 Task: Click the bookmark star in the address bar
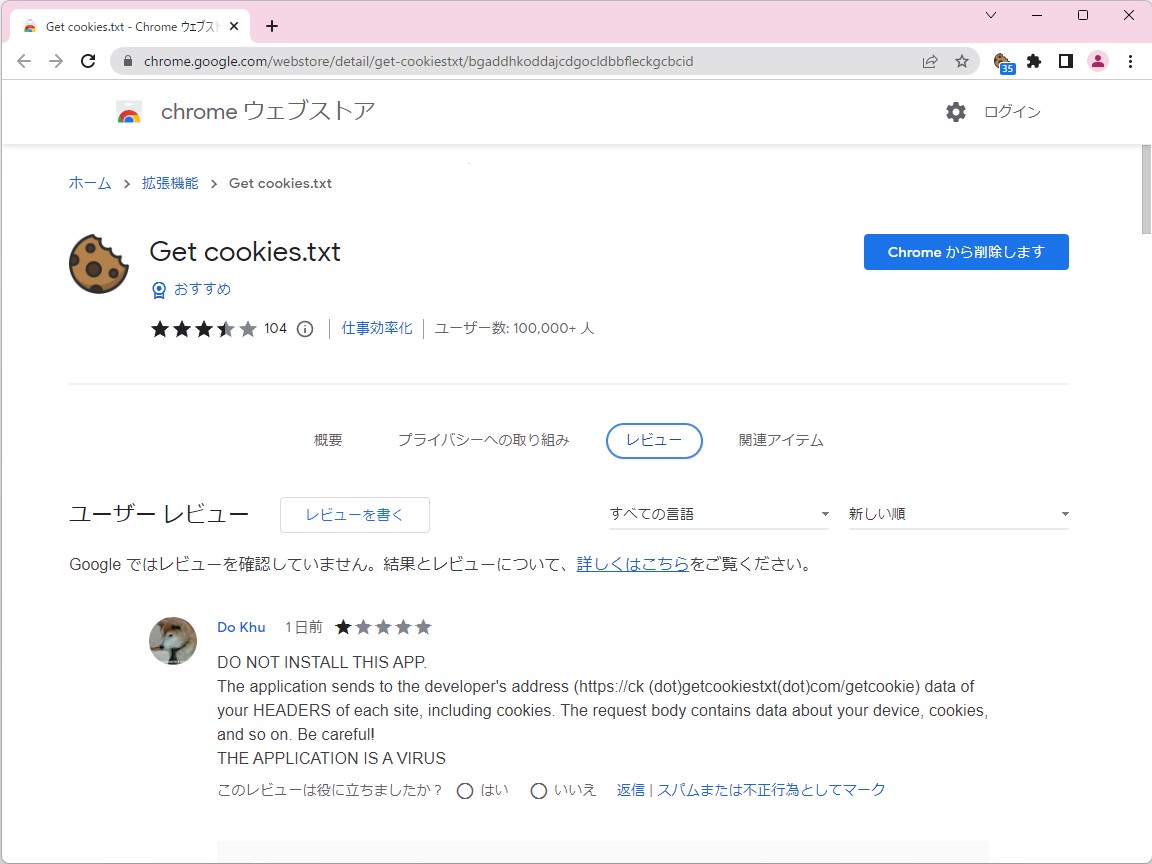(962, 61)
